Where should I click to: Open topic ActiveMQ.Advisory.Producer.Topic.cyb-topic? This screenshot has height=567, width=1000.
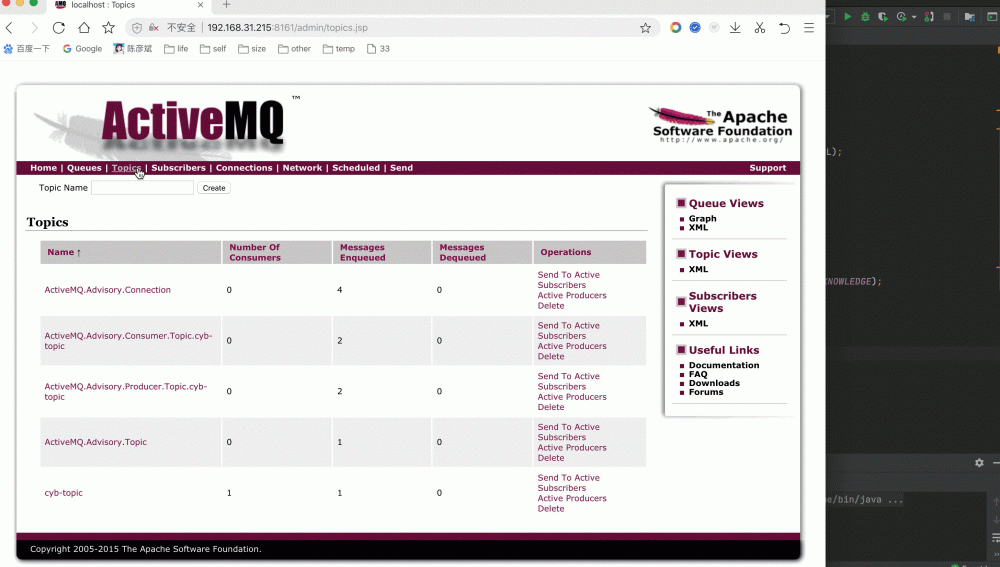tap(126, 392)
